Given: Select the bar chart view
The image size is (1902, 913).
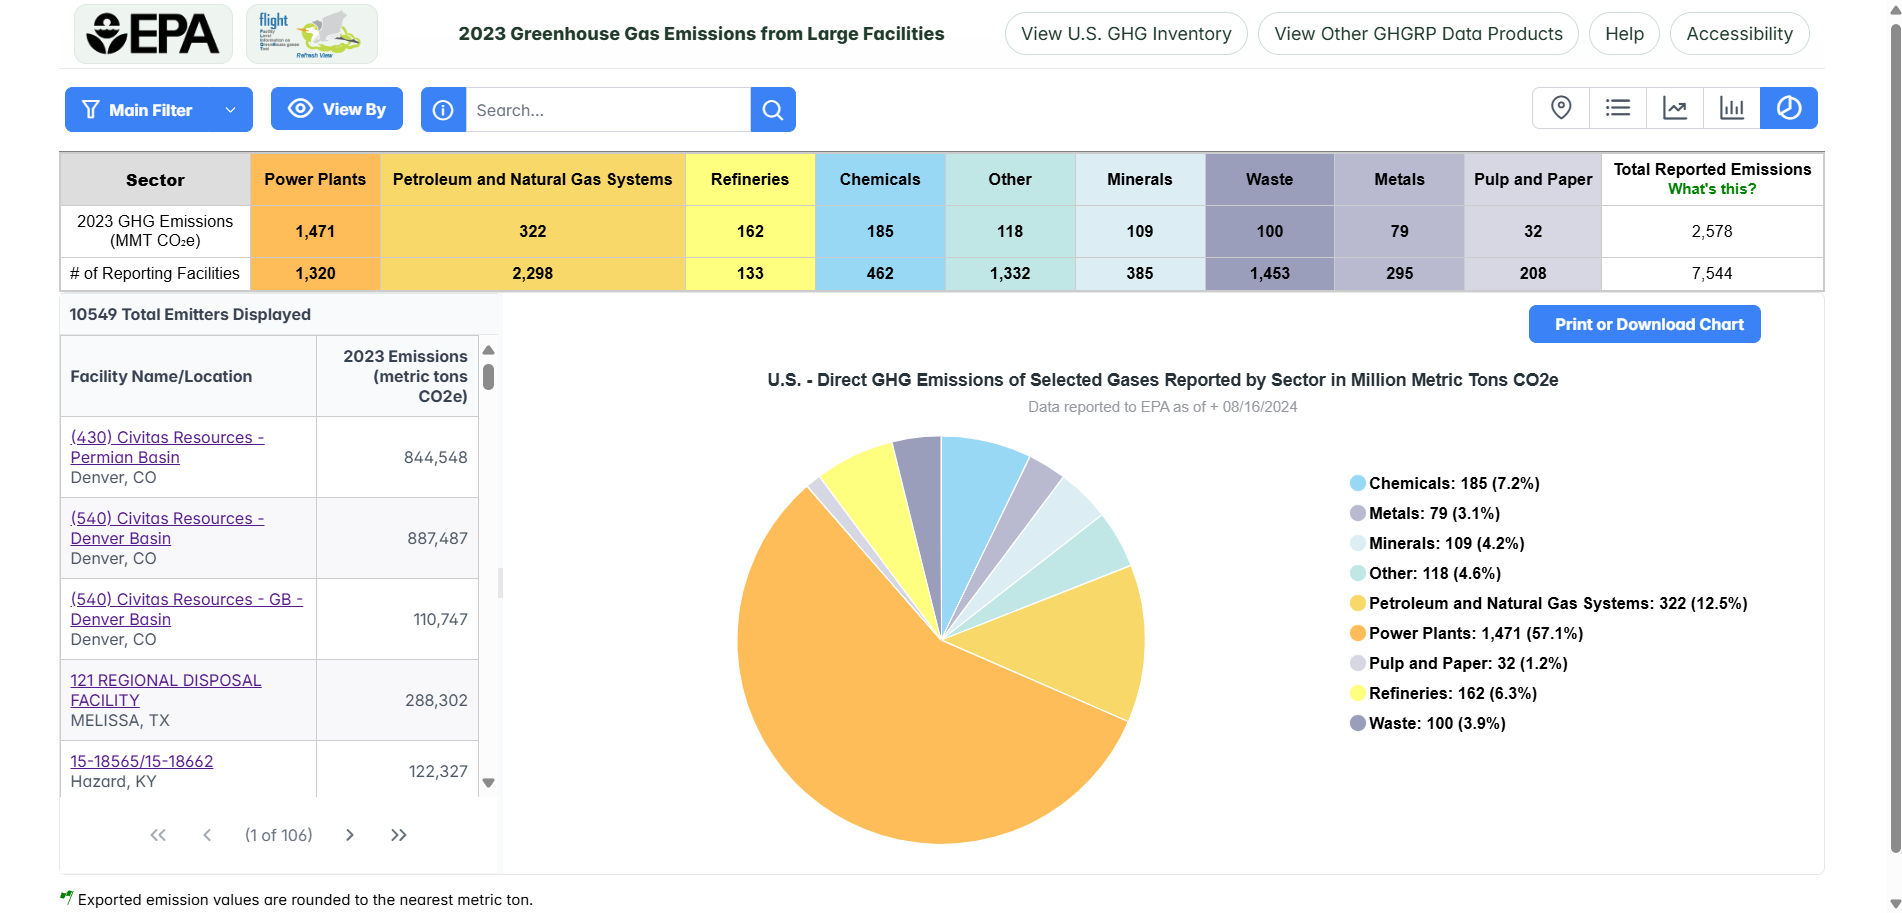Looking at the screenshot, I should 1732,107.
